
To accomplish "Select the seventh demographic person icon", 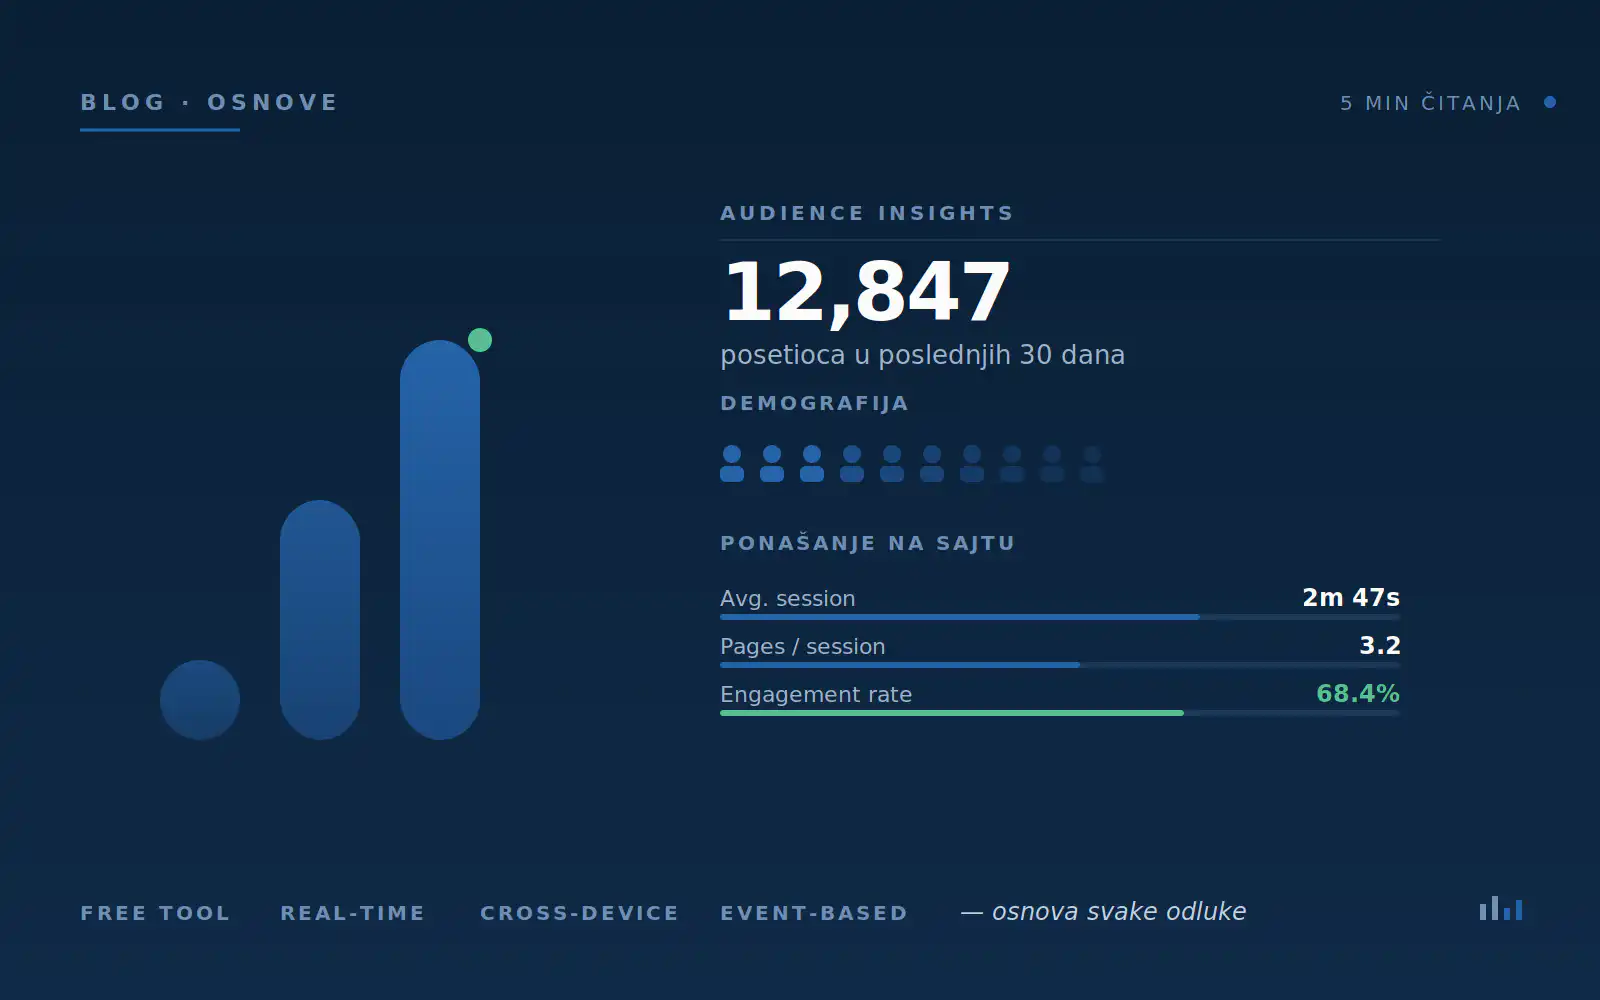I will (x=972, y=464).
